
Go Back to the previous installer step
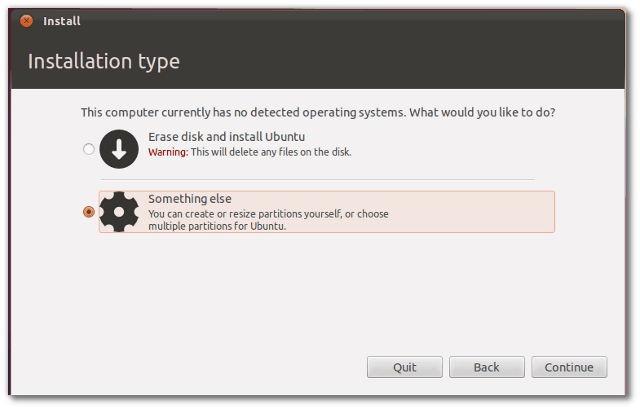pyautogui.click(x=487, y=367)
